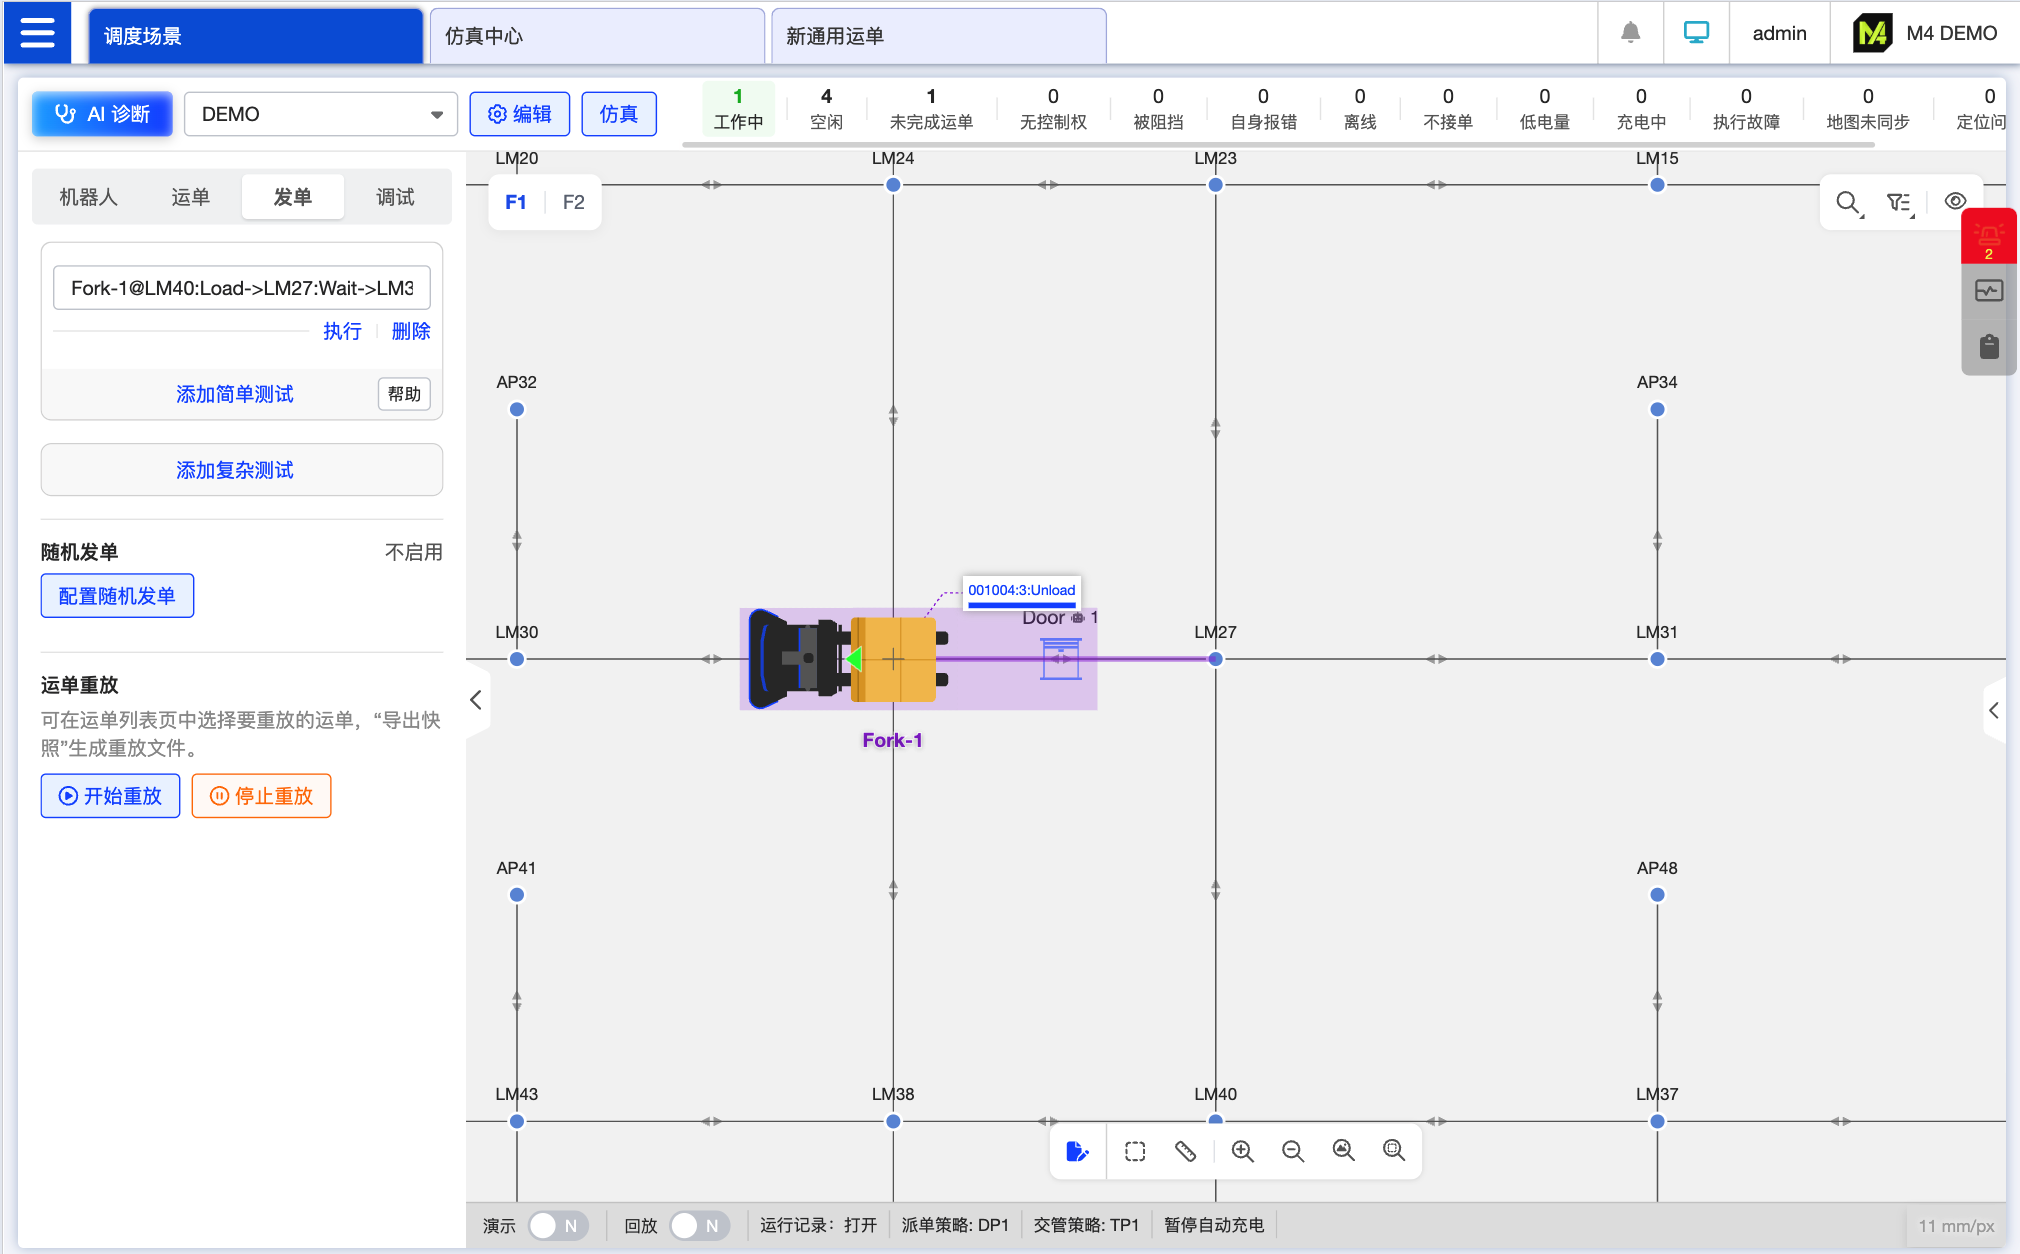Click the Fork-1 order input field
Image resolution: width=2020 pixels, height=1254 pixels.
[241, 288]
